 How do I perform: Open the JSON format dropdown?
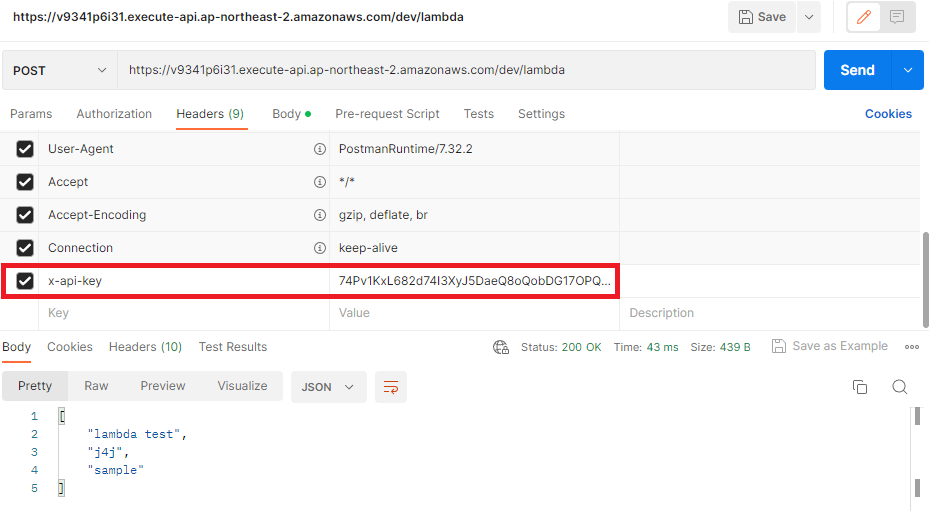click(x=328, y=387)
